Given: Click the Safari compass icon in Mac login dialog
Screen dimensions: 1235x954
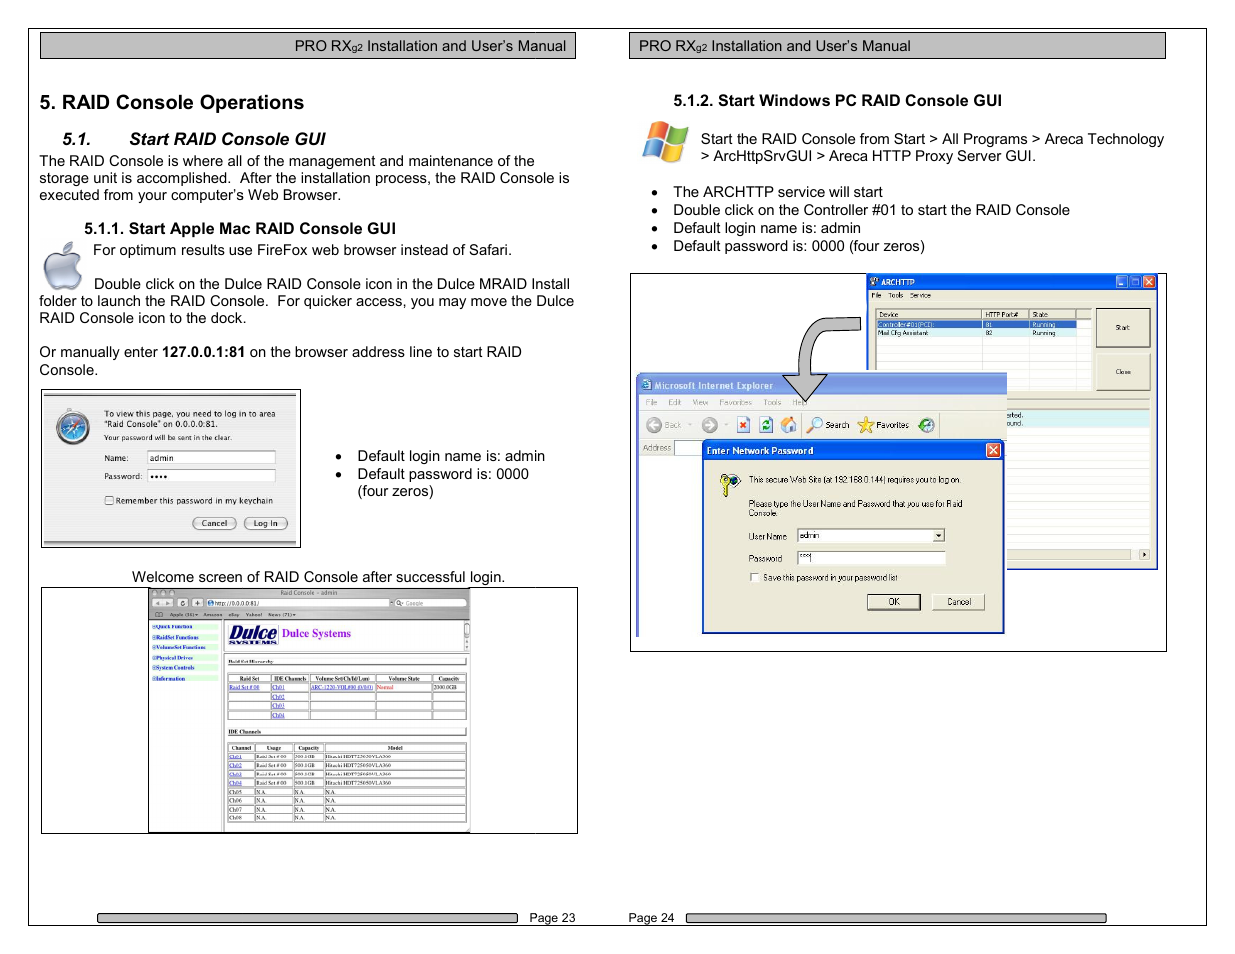Looking at the screenshot, I should point(73,427).
